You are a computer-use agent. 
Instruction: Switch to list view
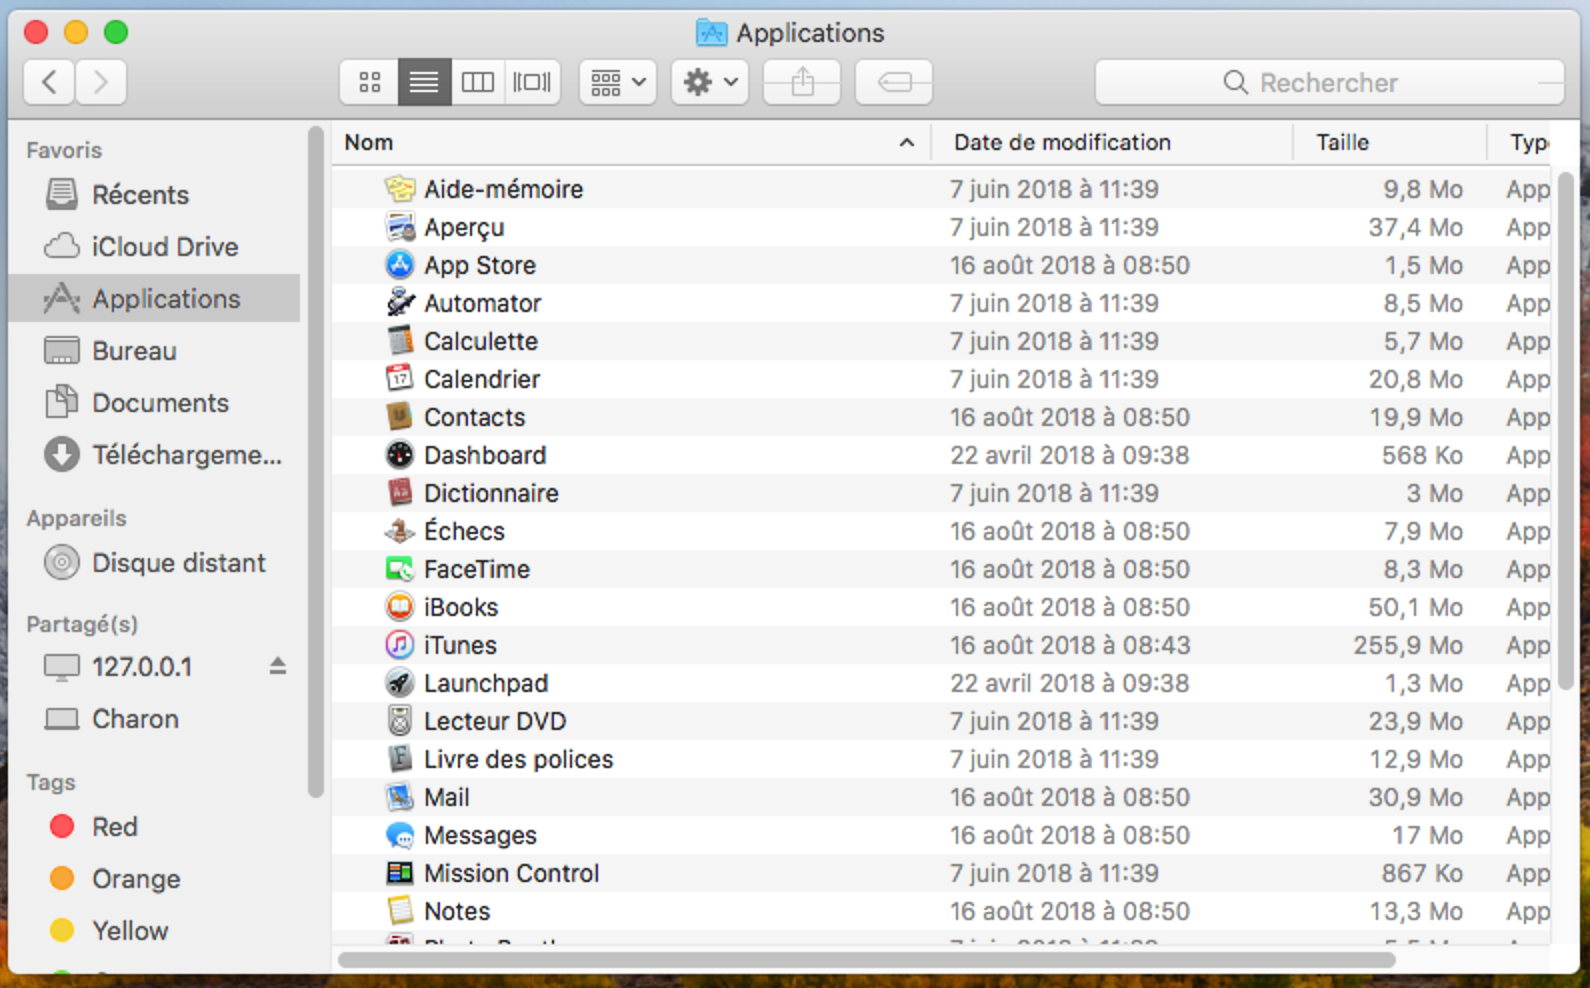(x=424, y=82)
